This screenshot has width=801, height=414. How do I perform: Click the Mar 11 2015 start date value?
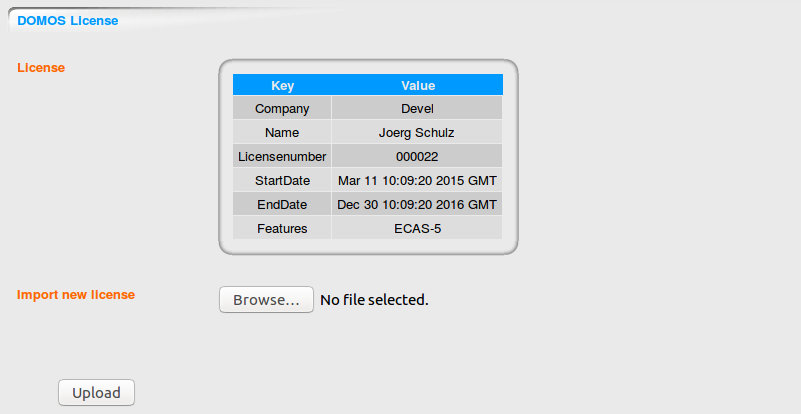pyautogui.click(x=417, y=181)
